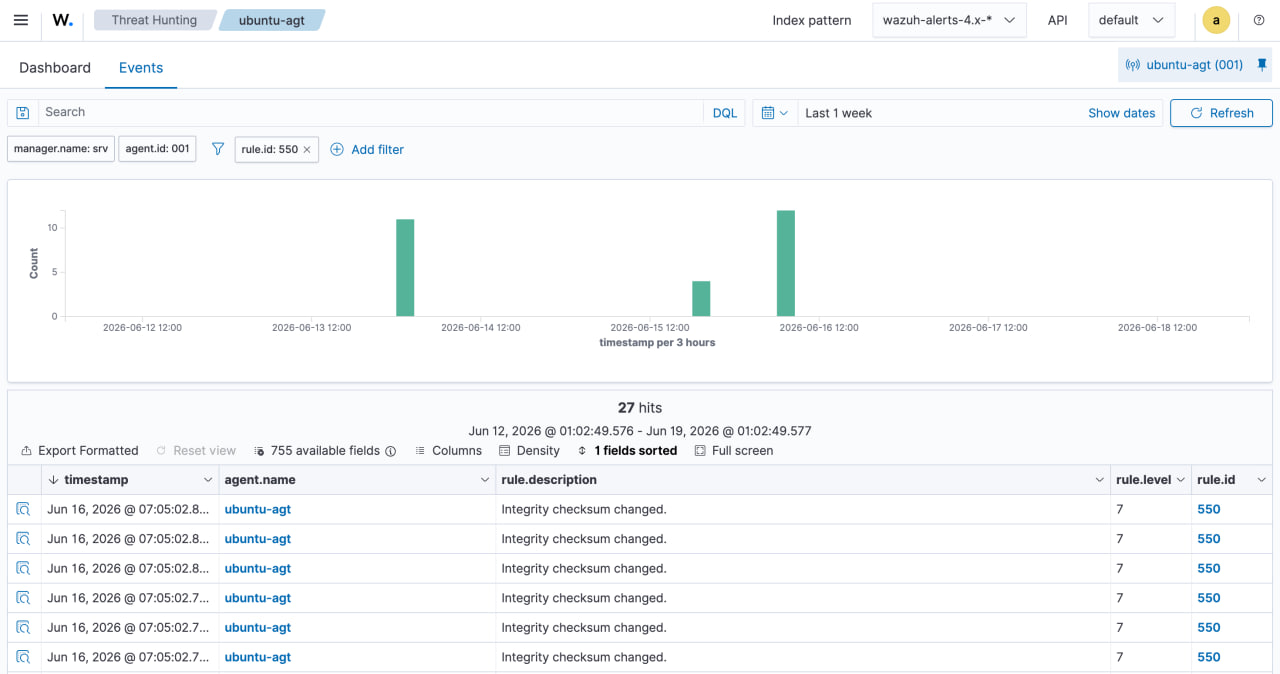Open the calendar quick date menu
This screenshot has width=1280, height=674.
click(774, 113)
